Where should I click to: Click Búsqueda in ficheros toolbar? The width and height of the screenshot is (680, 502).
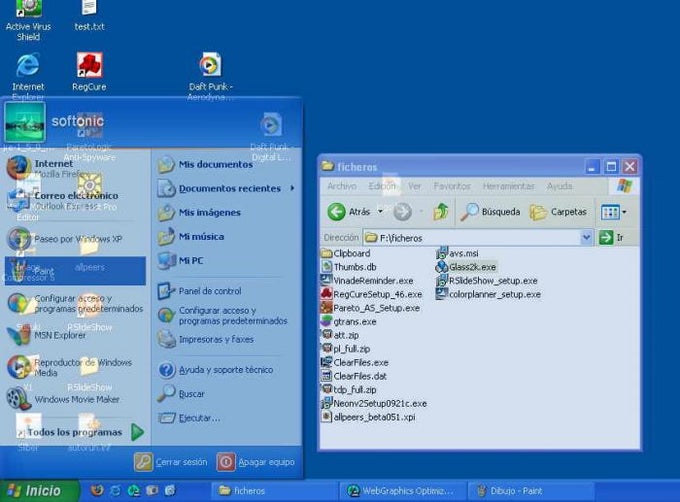490,212
